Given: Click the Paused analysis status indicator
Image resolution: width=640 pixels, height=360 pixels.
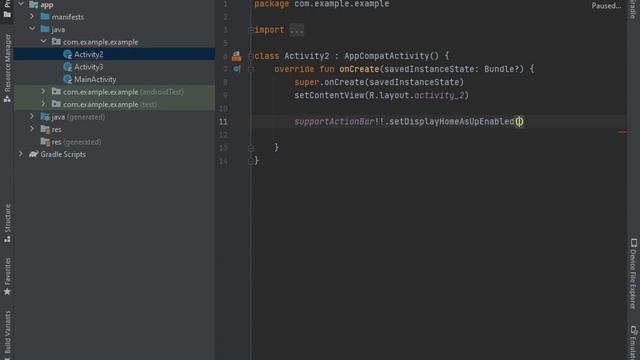Looking at the screenshot, I should (606, 6).
